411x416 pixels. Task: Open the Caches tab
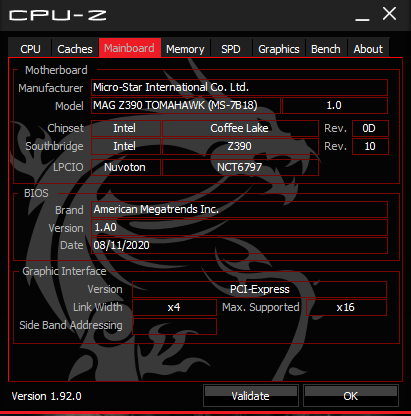75,49
